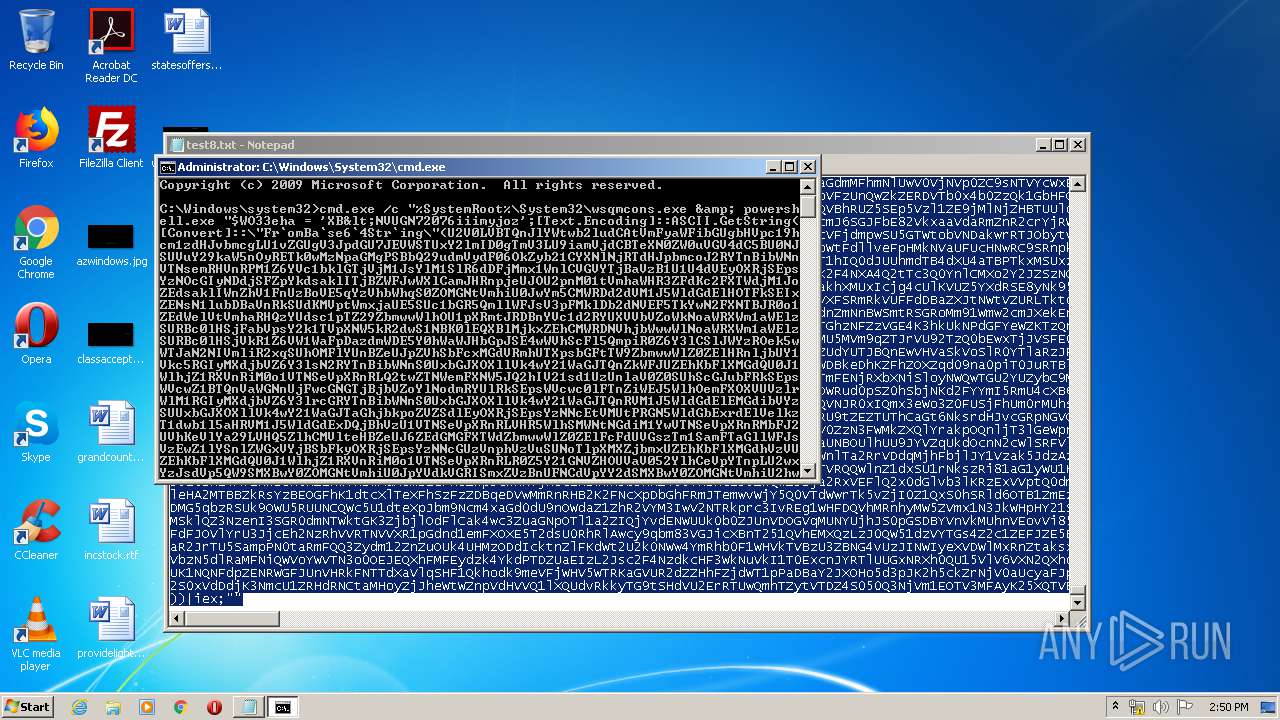Maximize the cmd.exe window
The width and height of the screenshot is (1280, 720).
[790, 167]
